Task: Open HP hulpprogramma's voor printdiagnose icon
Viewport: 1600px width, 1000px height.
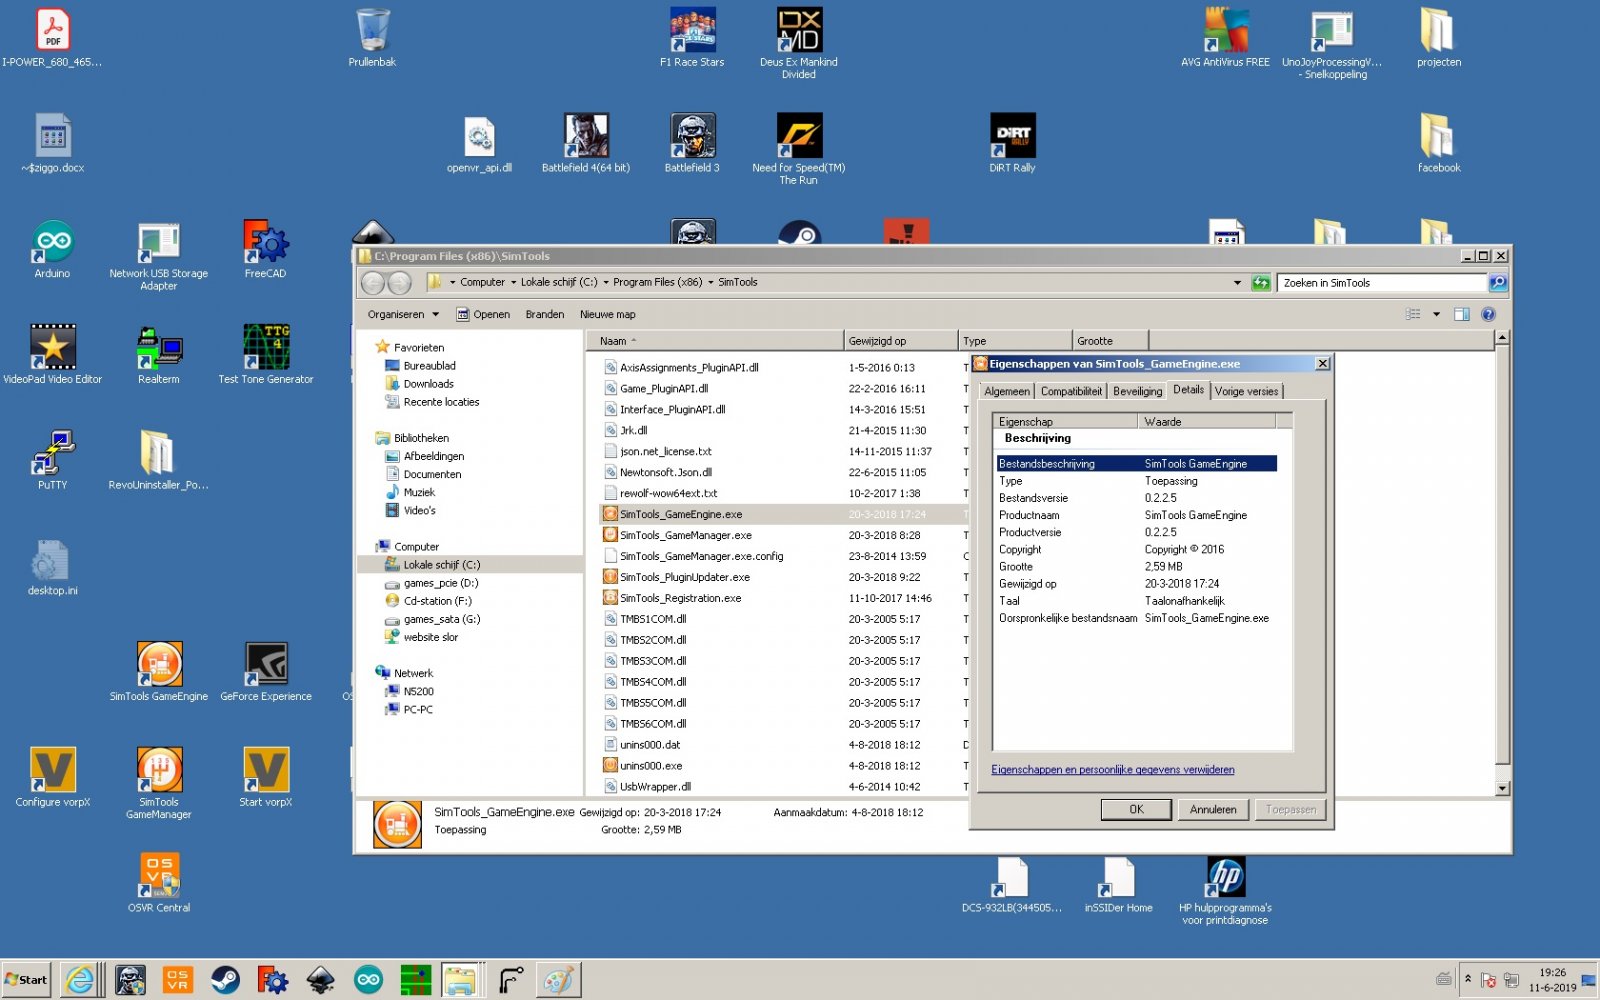Action: [1225, 890]
